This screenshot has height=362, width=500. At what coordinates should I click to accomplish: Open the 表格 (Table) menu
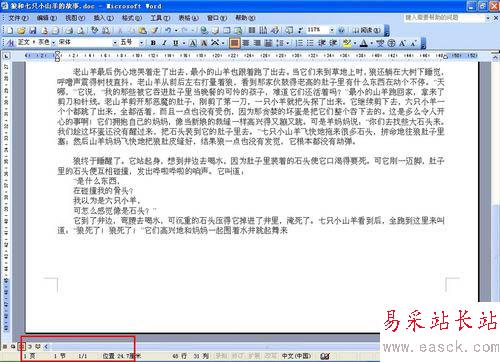point(188,18)
